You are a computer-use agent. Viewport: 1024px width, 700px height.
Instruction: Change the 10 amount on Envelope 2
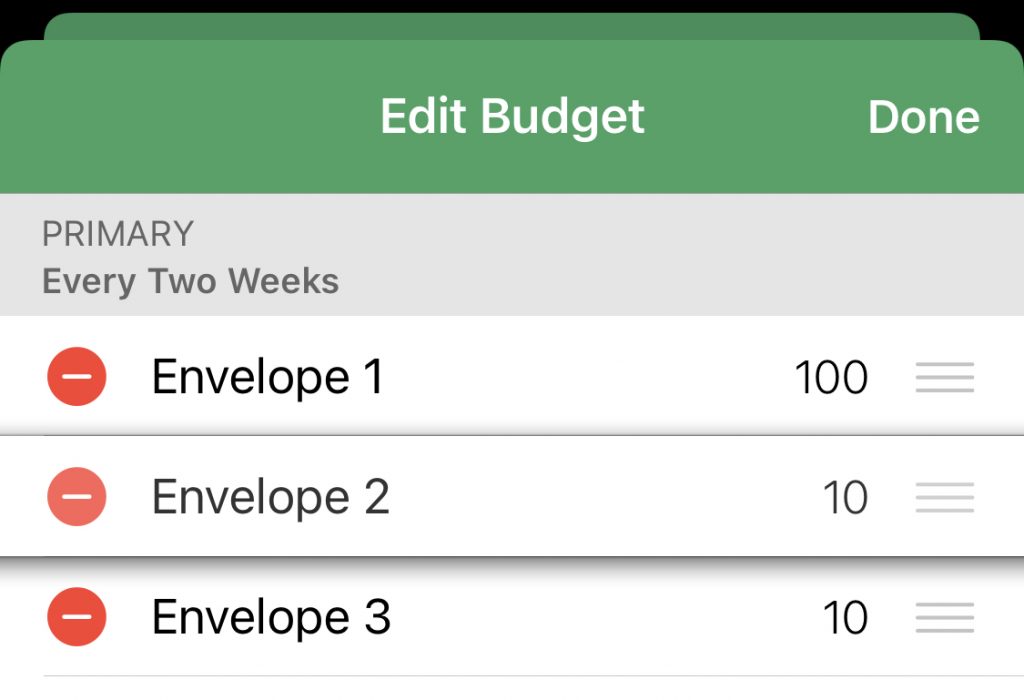[845, 498]
